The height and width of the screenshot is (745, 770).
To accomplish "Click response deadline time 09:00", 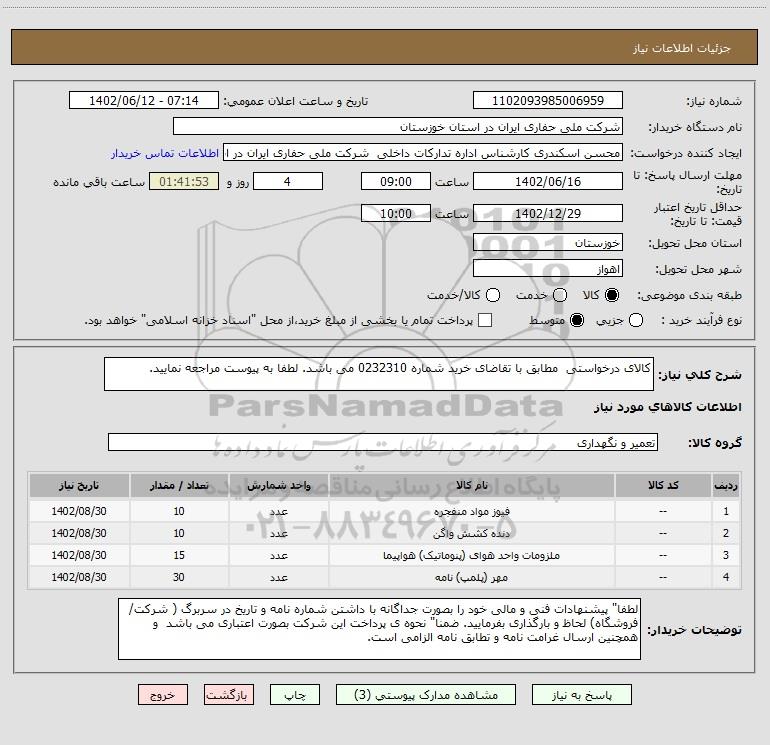I will [396, 181].
